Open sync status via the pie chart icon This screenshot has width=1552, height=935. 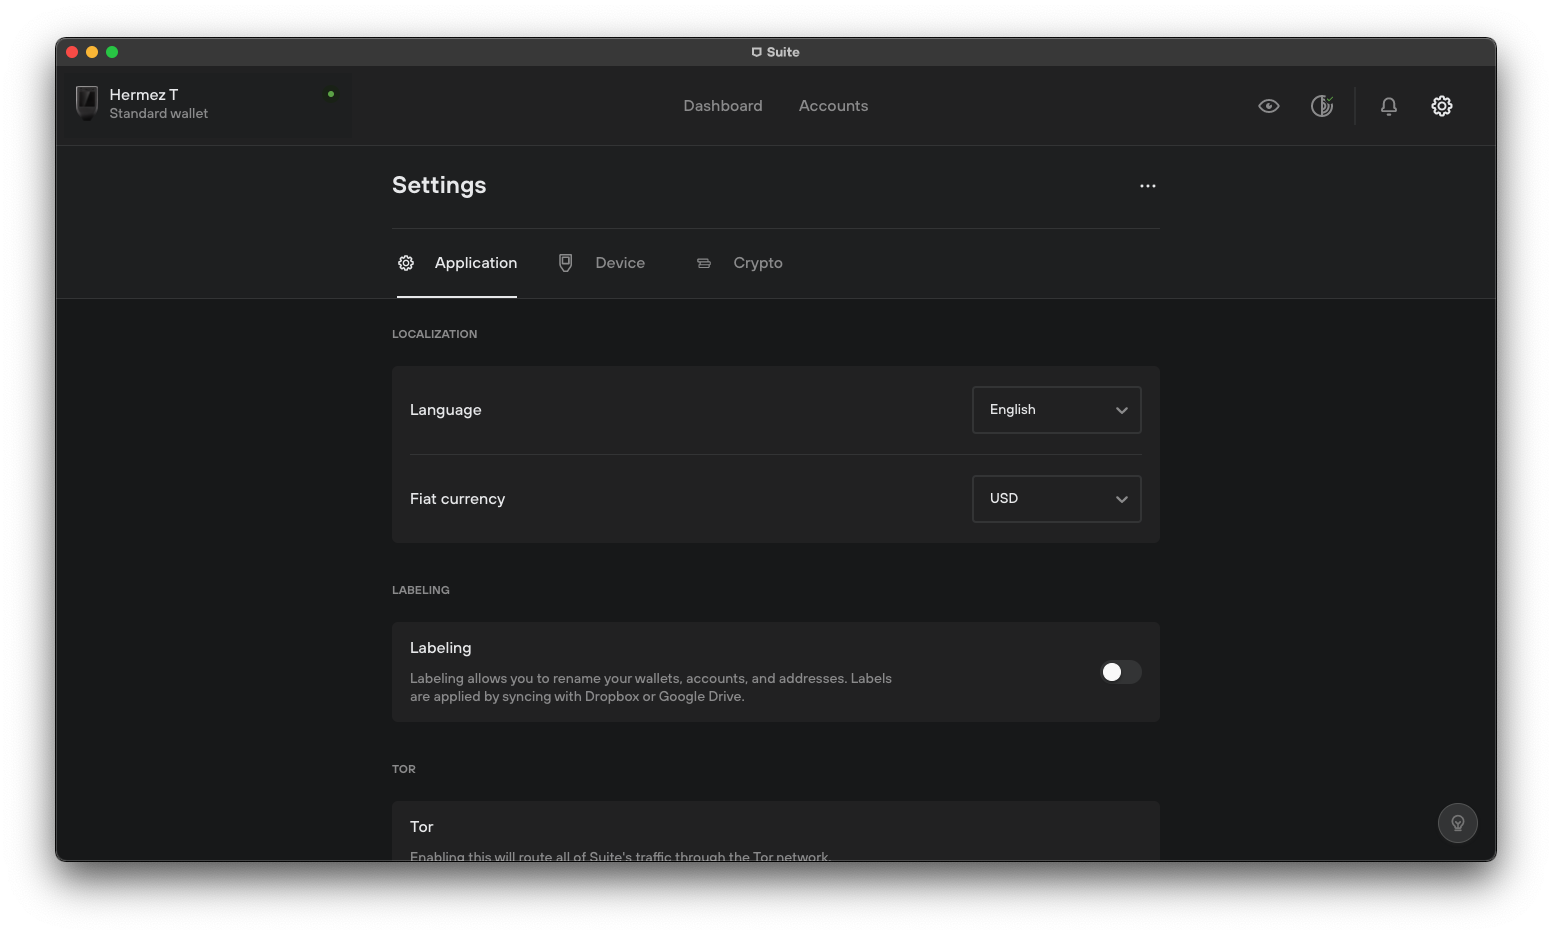pos(1321,105)
